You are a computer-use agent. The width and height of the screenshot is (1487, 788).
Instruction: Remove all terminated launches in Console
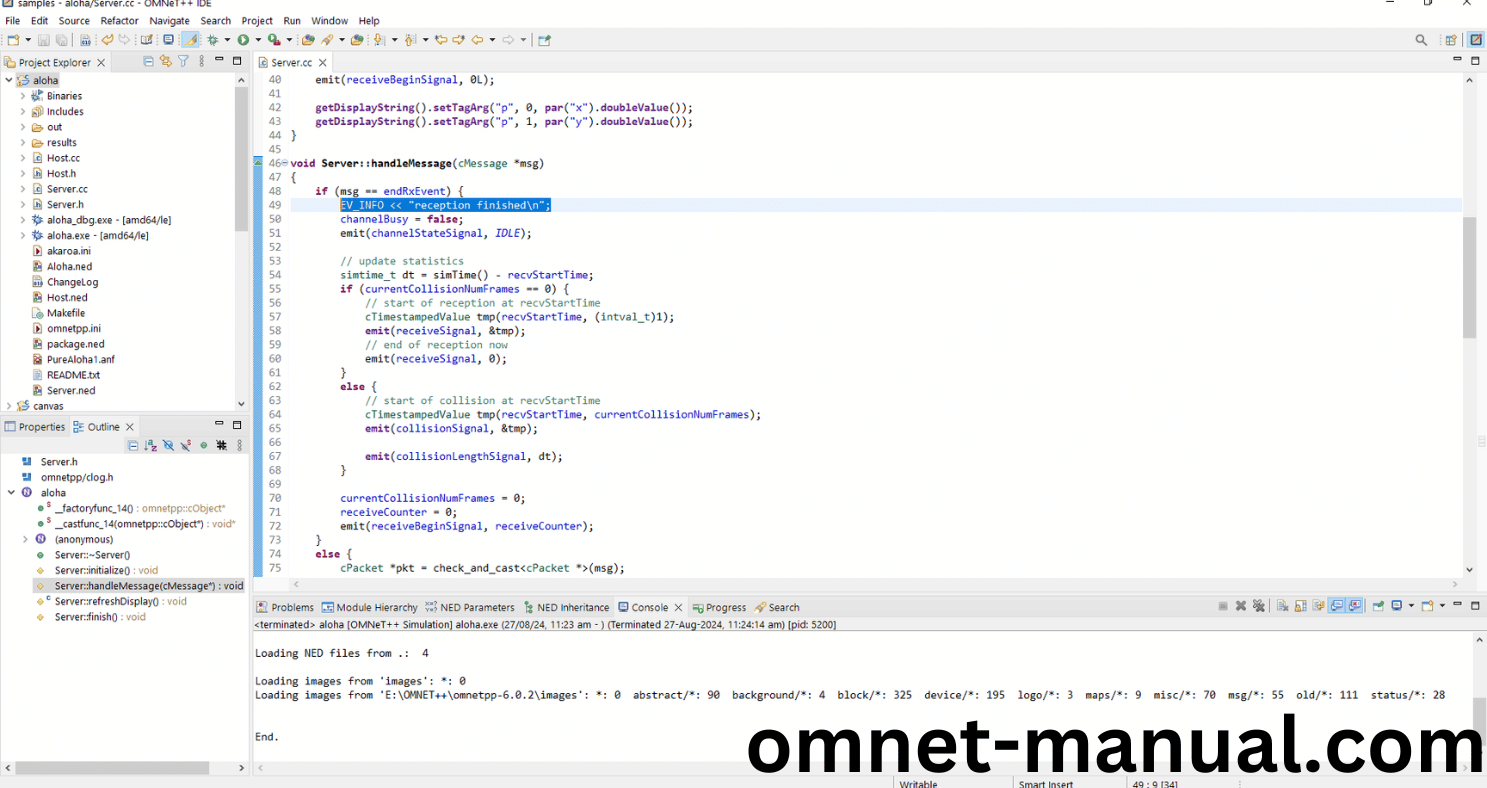pyautogui.click(x=1258, y=606)
